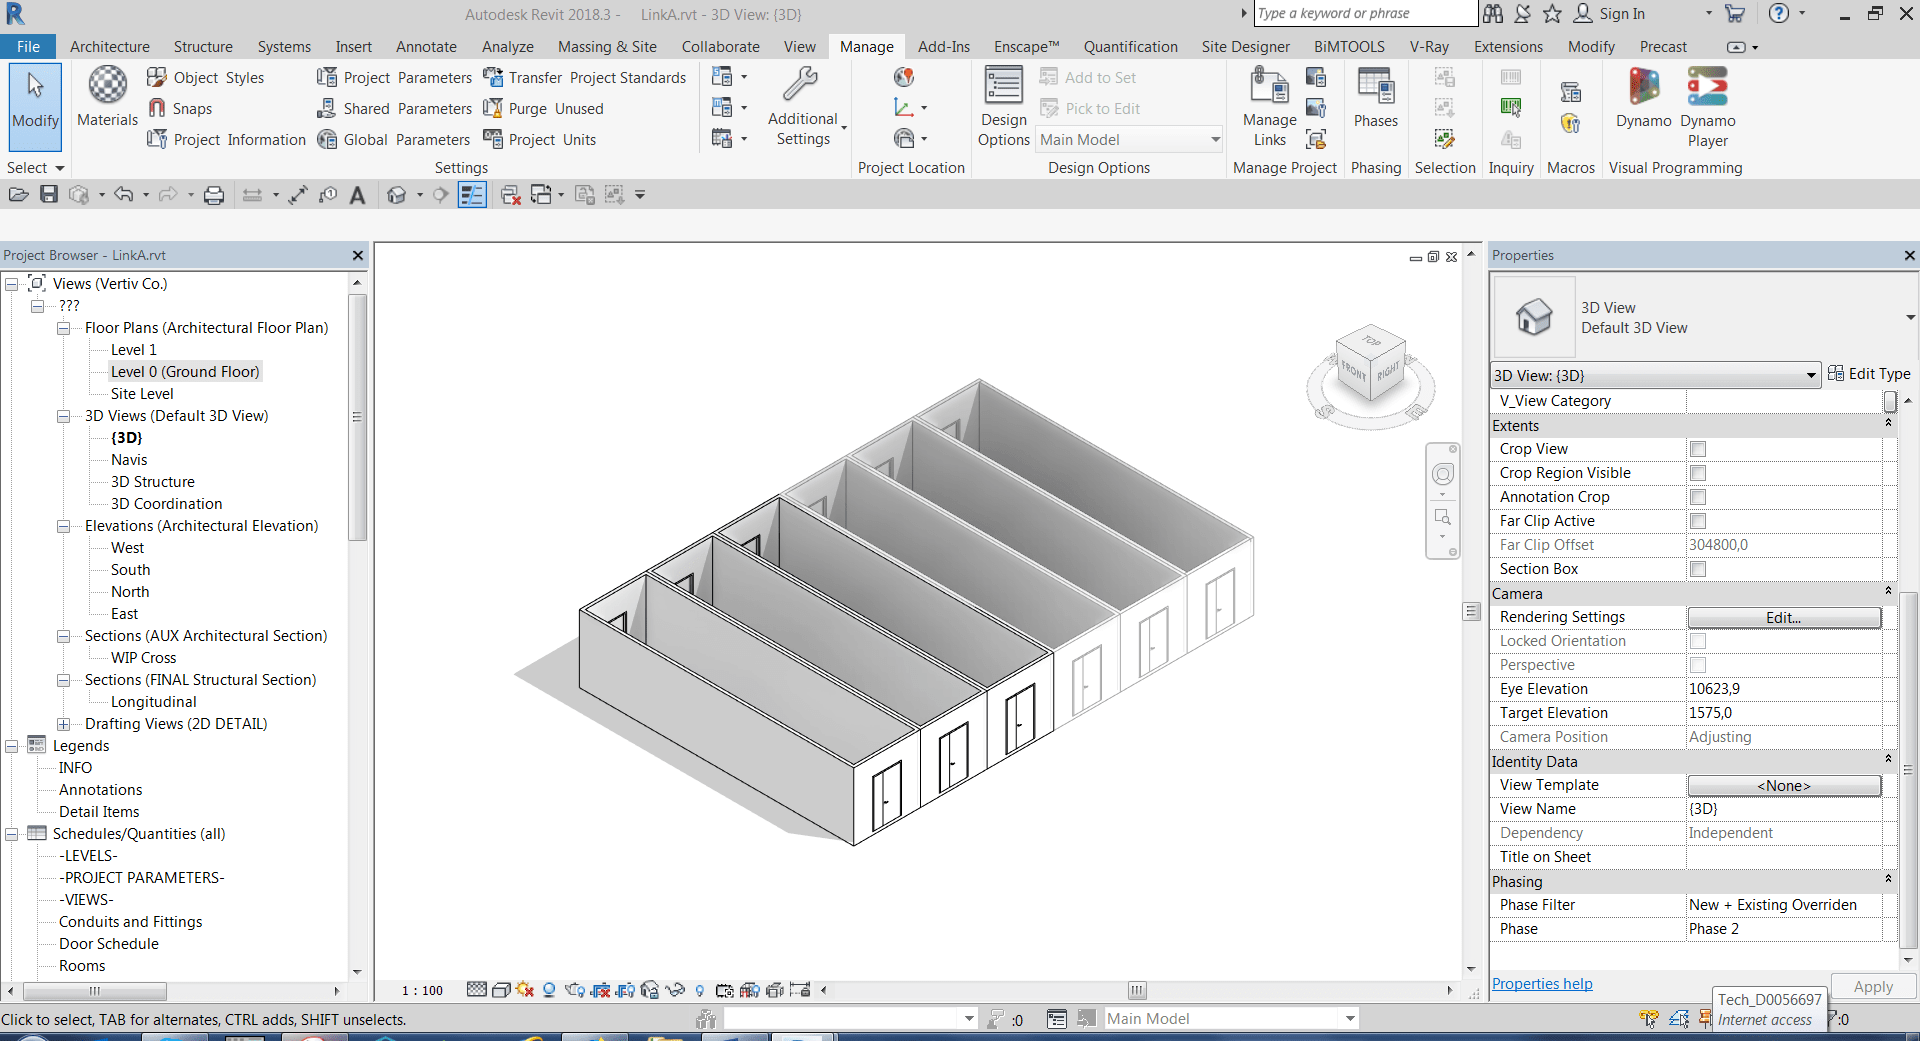
Task: Switch to the Architecture ribbon tab
Action: tap(109, 46)
